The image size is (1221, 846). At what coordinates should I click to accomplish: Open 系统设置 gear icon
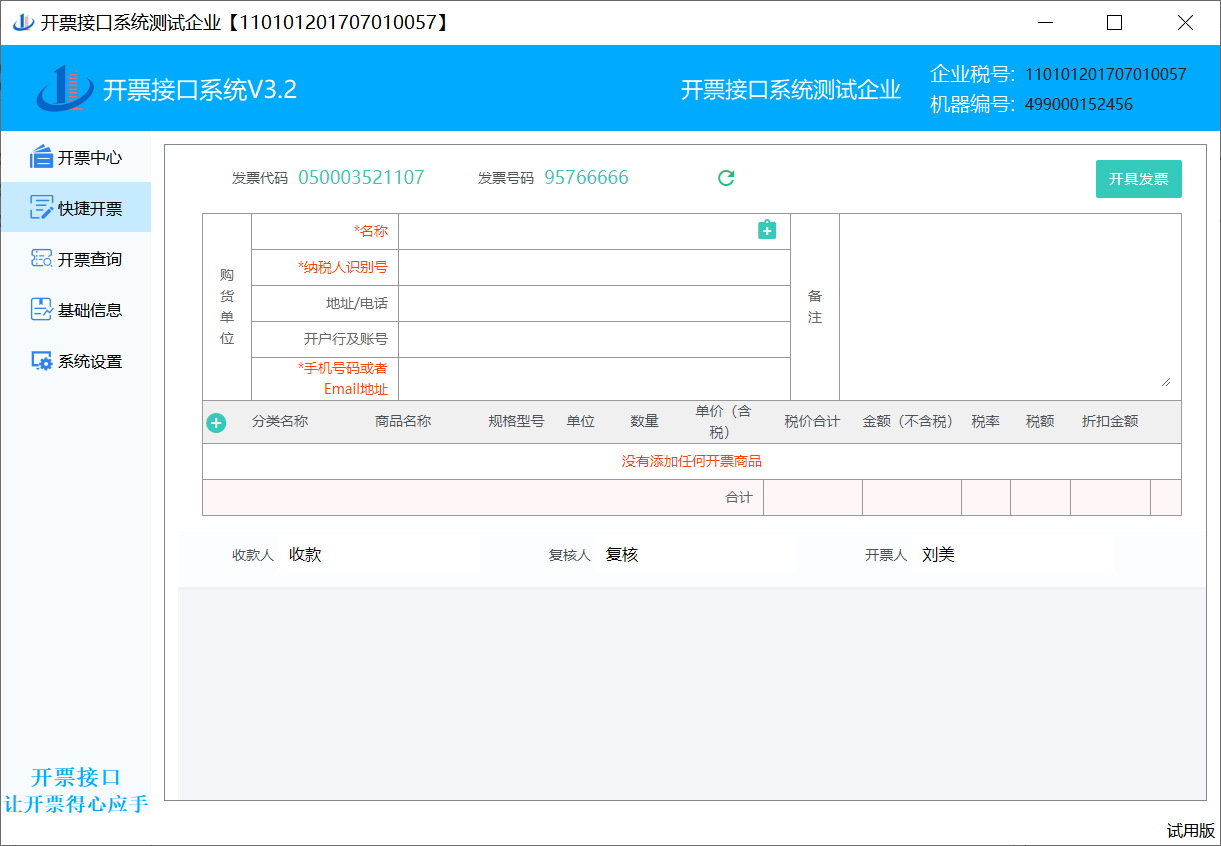click(41, 361)
